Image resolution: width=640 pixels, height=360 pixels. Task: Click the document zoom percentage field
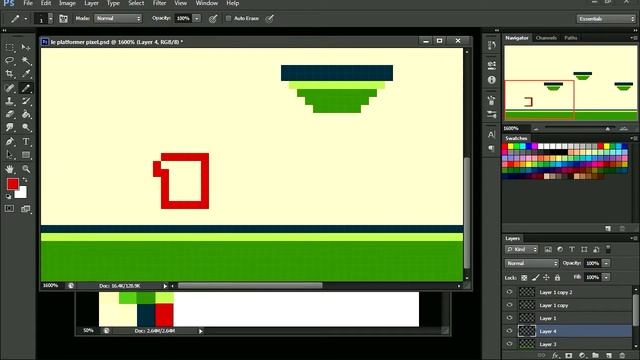pos(51,286)
